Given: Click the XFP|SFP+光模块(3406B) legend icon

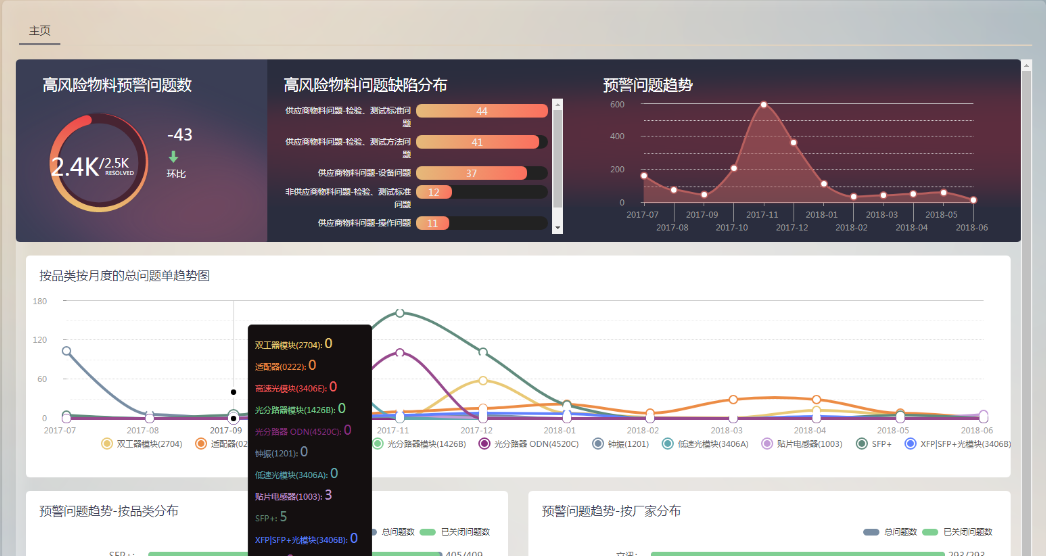Looking at the screenshot, I should point(910,444).
